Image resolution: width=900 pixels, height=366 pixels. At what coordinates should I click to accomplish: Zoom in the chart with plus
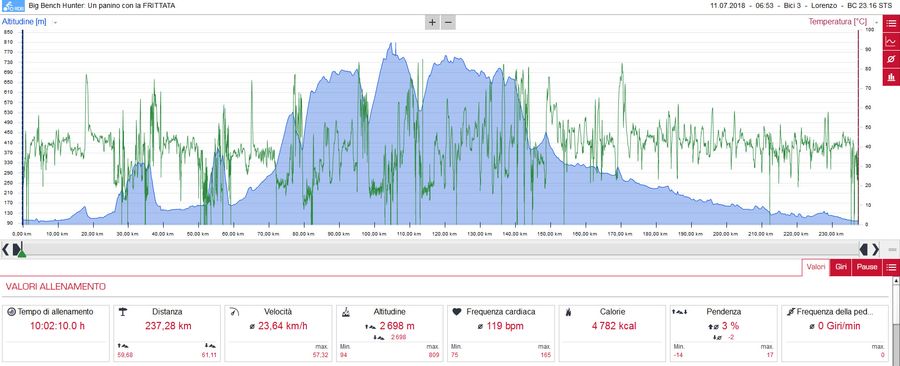[432, 23]
